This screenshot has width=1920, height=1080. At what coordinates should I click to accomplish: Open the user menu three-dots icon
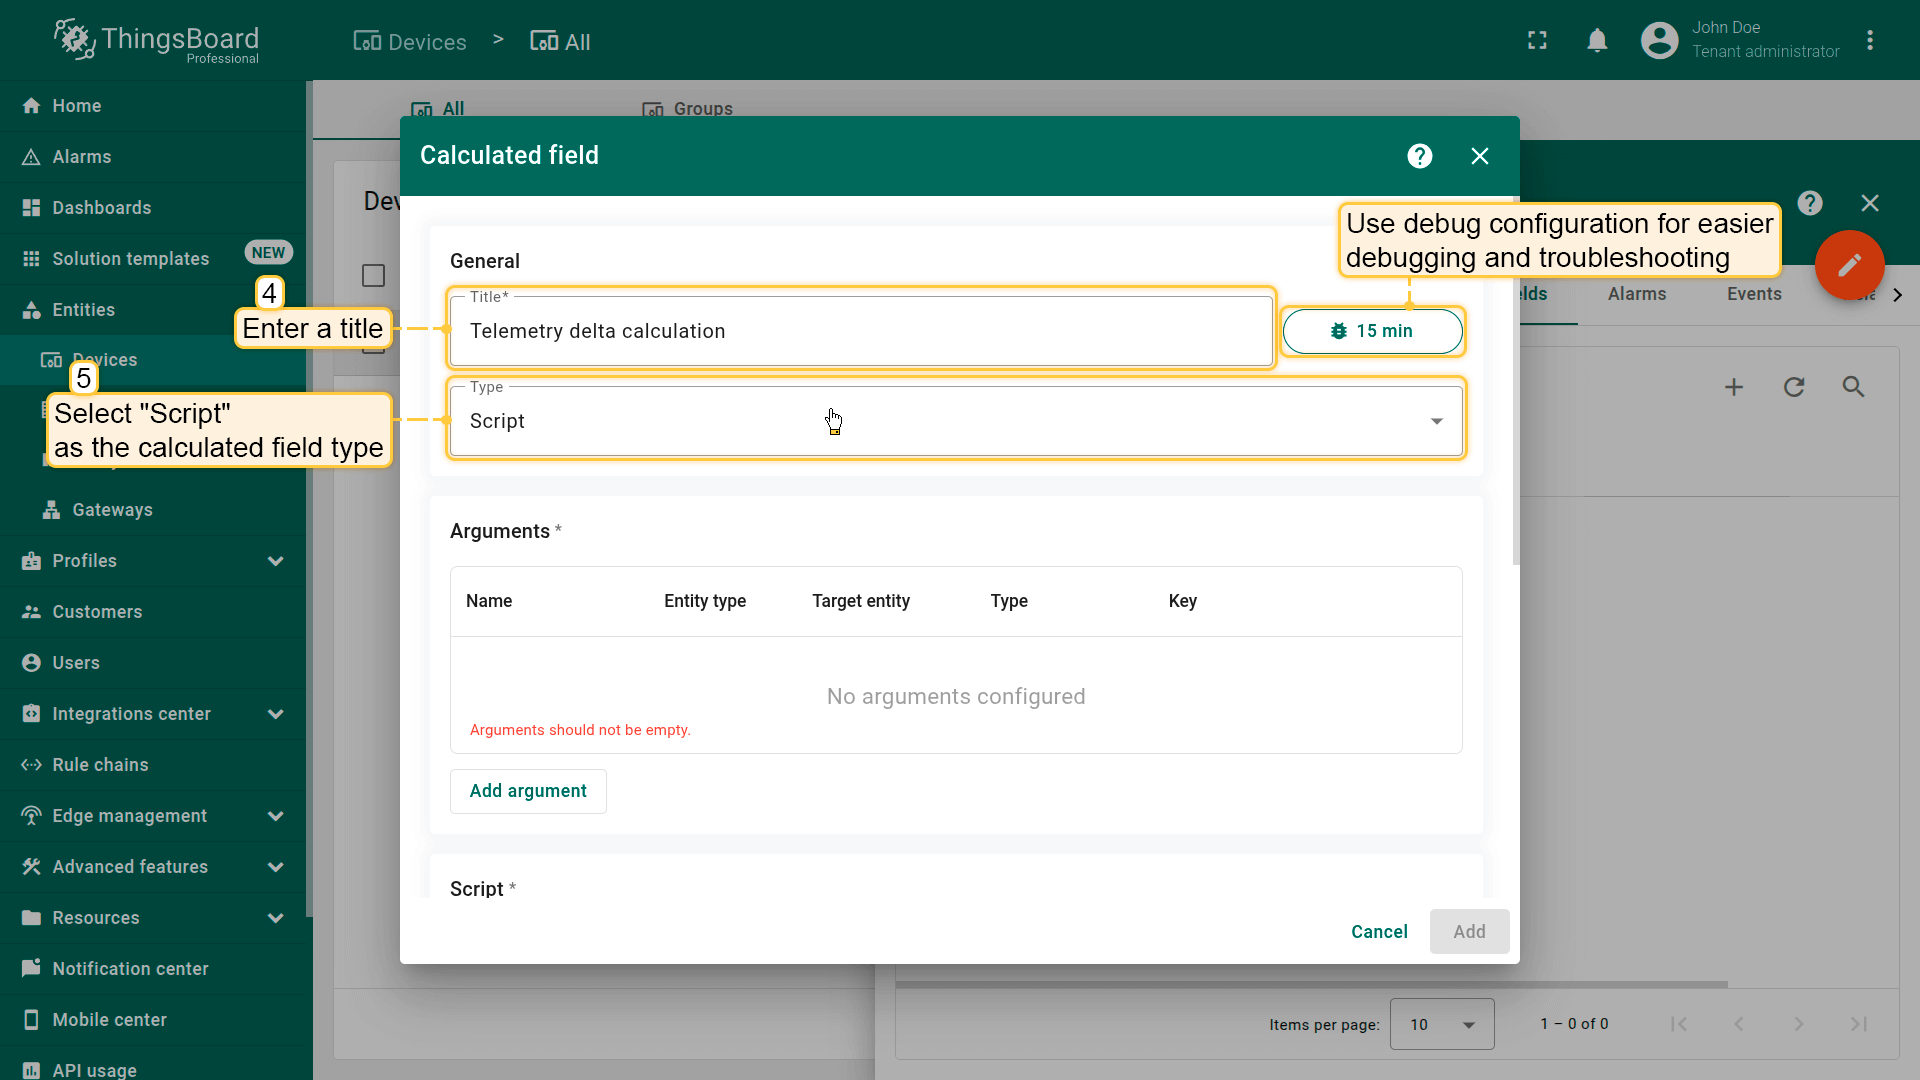click(x=1870, y=41)
